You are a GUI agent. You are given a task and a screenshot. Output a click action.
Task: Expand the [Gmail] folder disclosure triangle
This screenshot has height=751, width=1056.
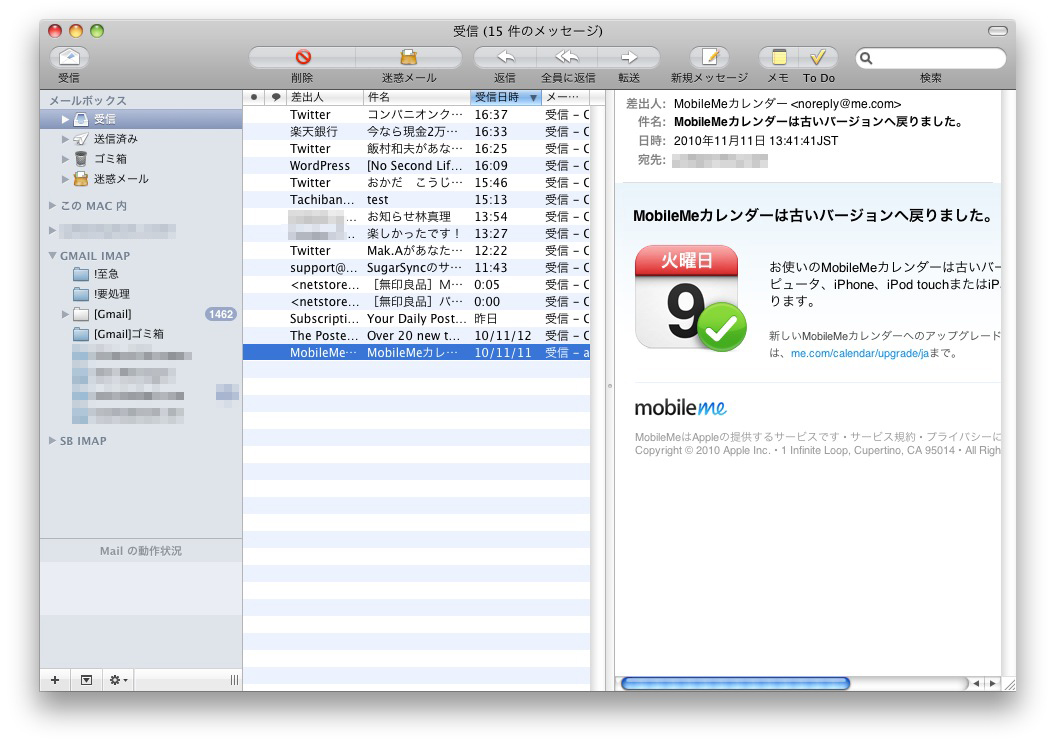66,314
